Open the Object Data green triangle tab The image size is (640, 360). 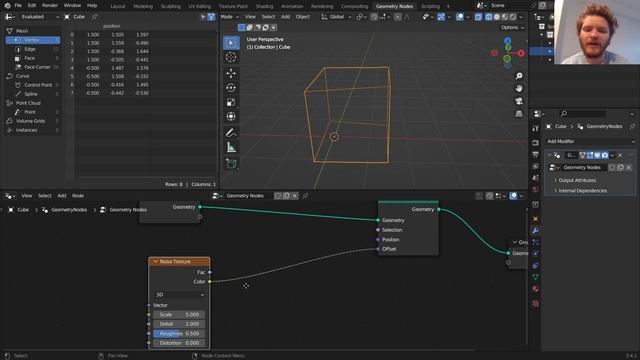[536, 277]
